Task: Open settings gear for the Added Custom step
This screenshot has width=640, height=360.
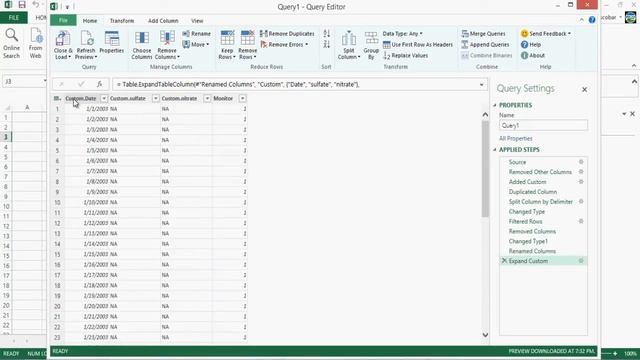Action: 581,182
